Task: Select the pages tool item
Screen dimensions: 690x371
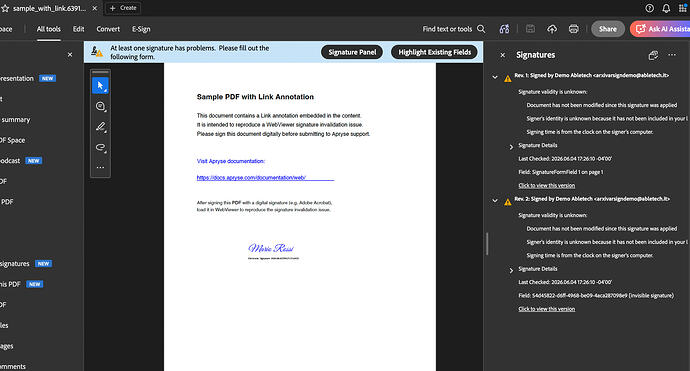Action: tap(7, 346)
